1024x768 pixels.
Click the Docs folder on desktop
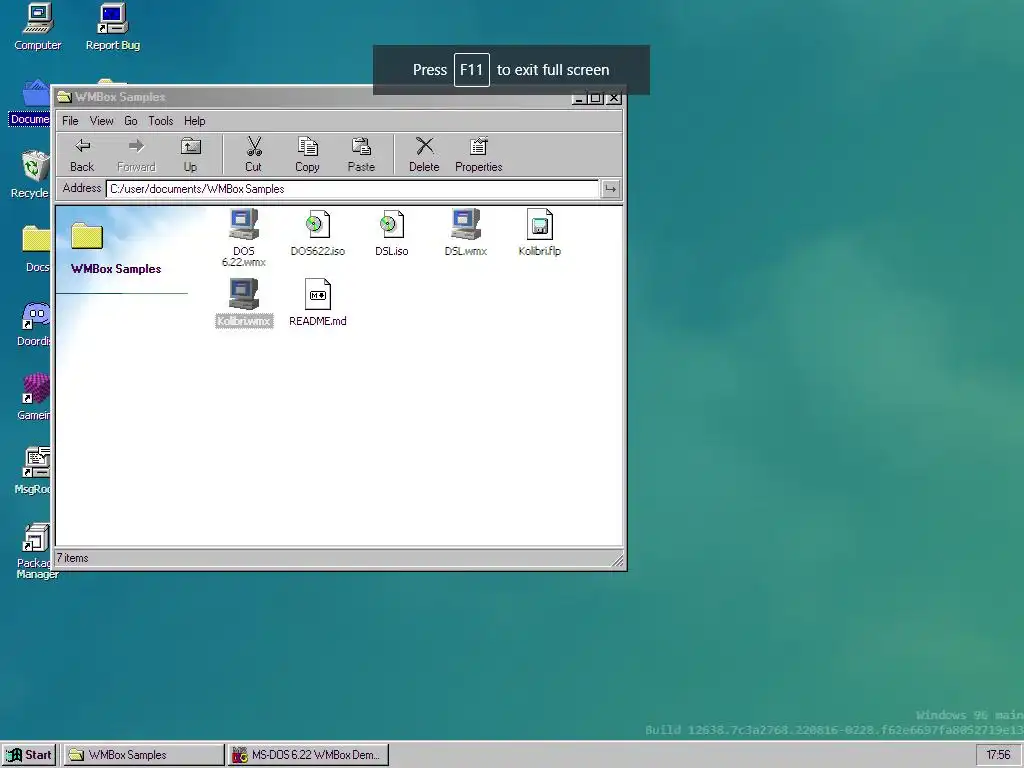pyautogui.click(x=35, y=249)
